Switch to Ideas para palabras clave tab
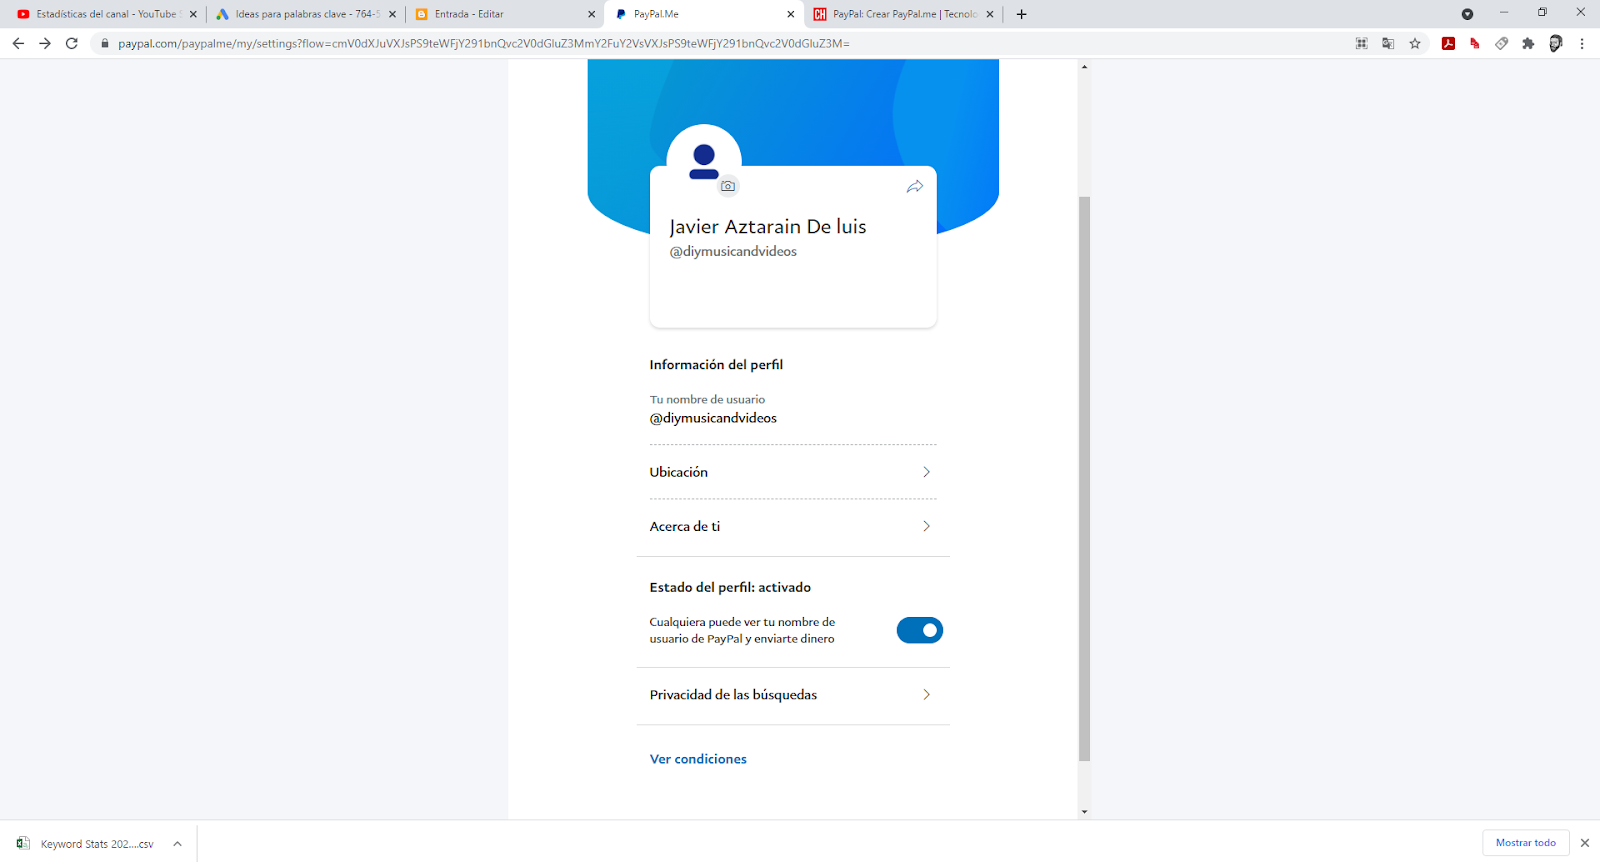1600x867 pixels. click(x=305, y=14)
